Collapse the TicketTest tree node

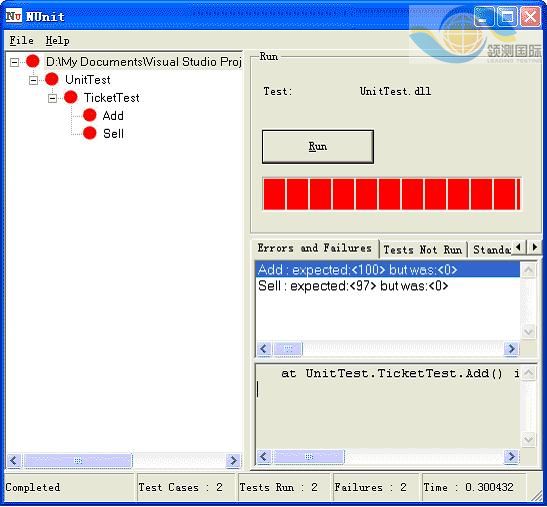pyautogui.click(x=52, y=98)
